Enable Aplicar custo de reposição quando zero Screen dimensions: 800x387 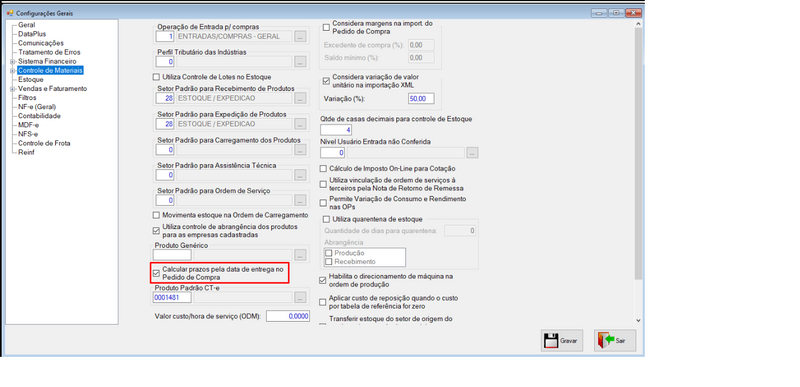pyautogui.click(x=323, y=302)
